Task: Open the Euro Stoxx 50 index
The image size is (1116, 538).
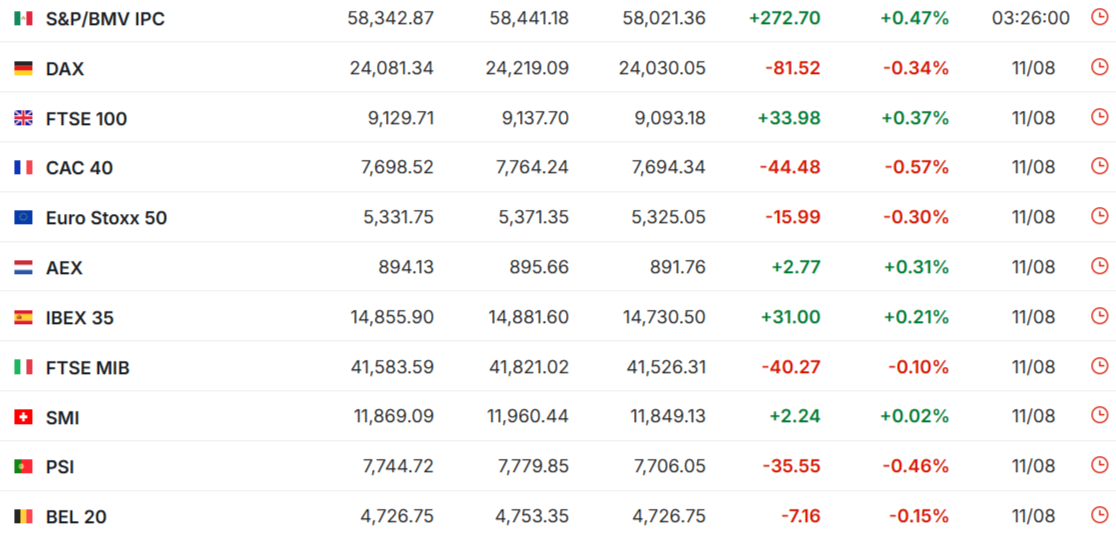Action: (106, 218)
